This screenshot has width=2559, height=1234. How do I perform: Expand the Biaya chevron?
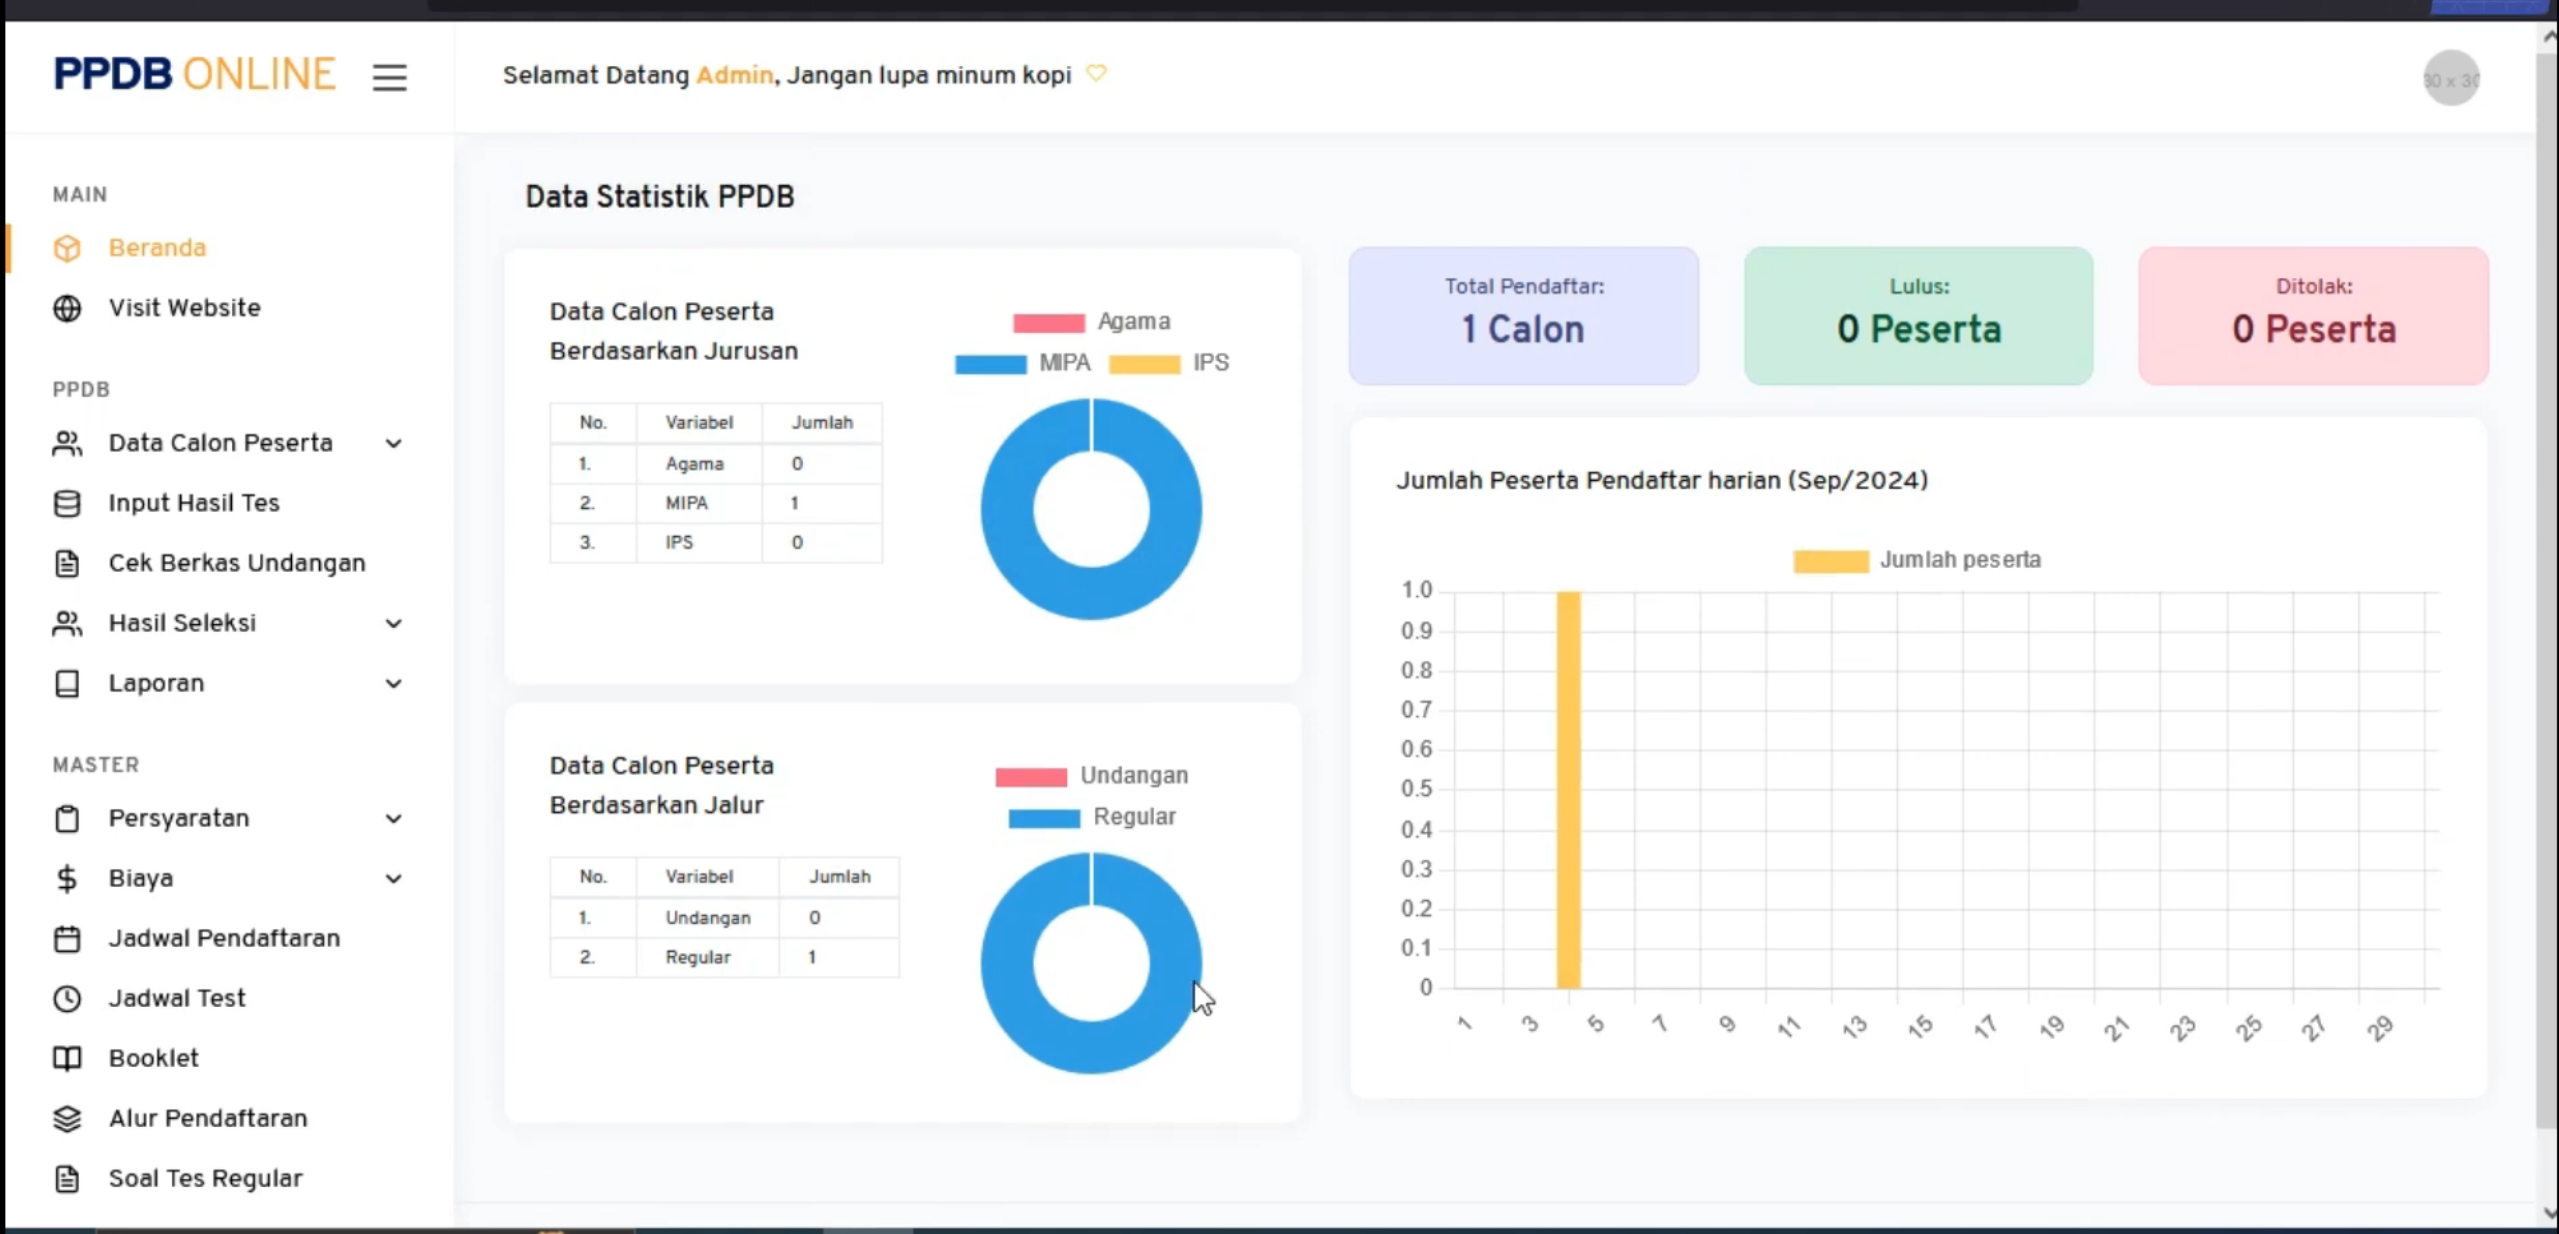394,878
